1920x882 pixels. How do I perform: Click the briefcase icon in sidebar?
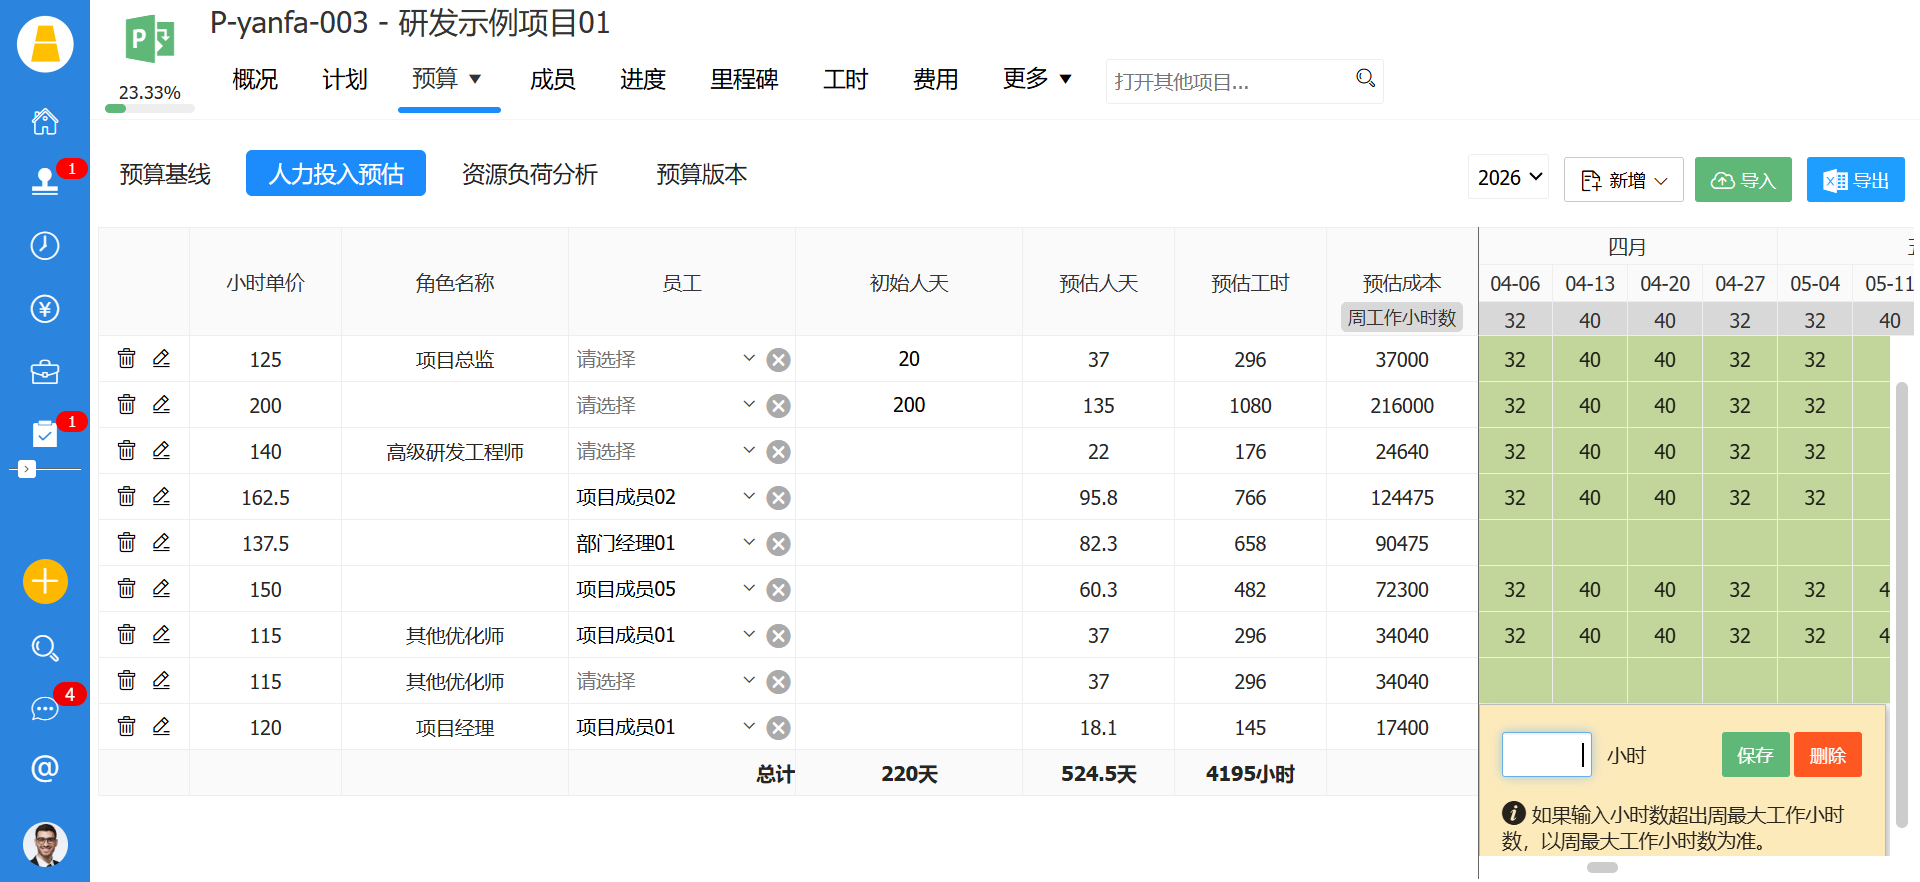tap(45, 372)
